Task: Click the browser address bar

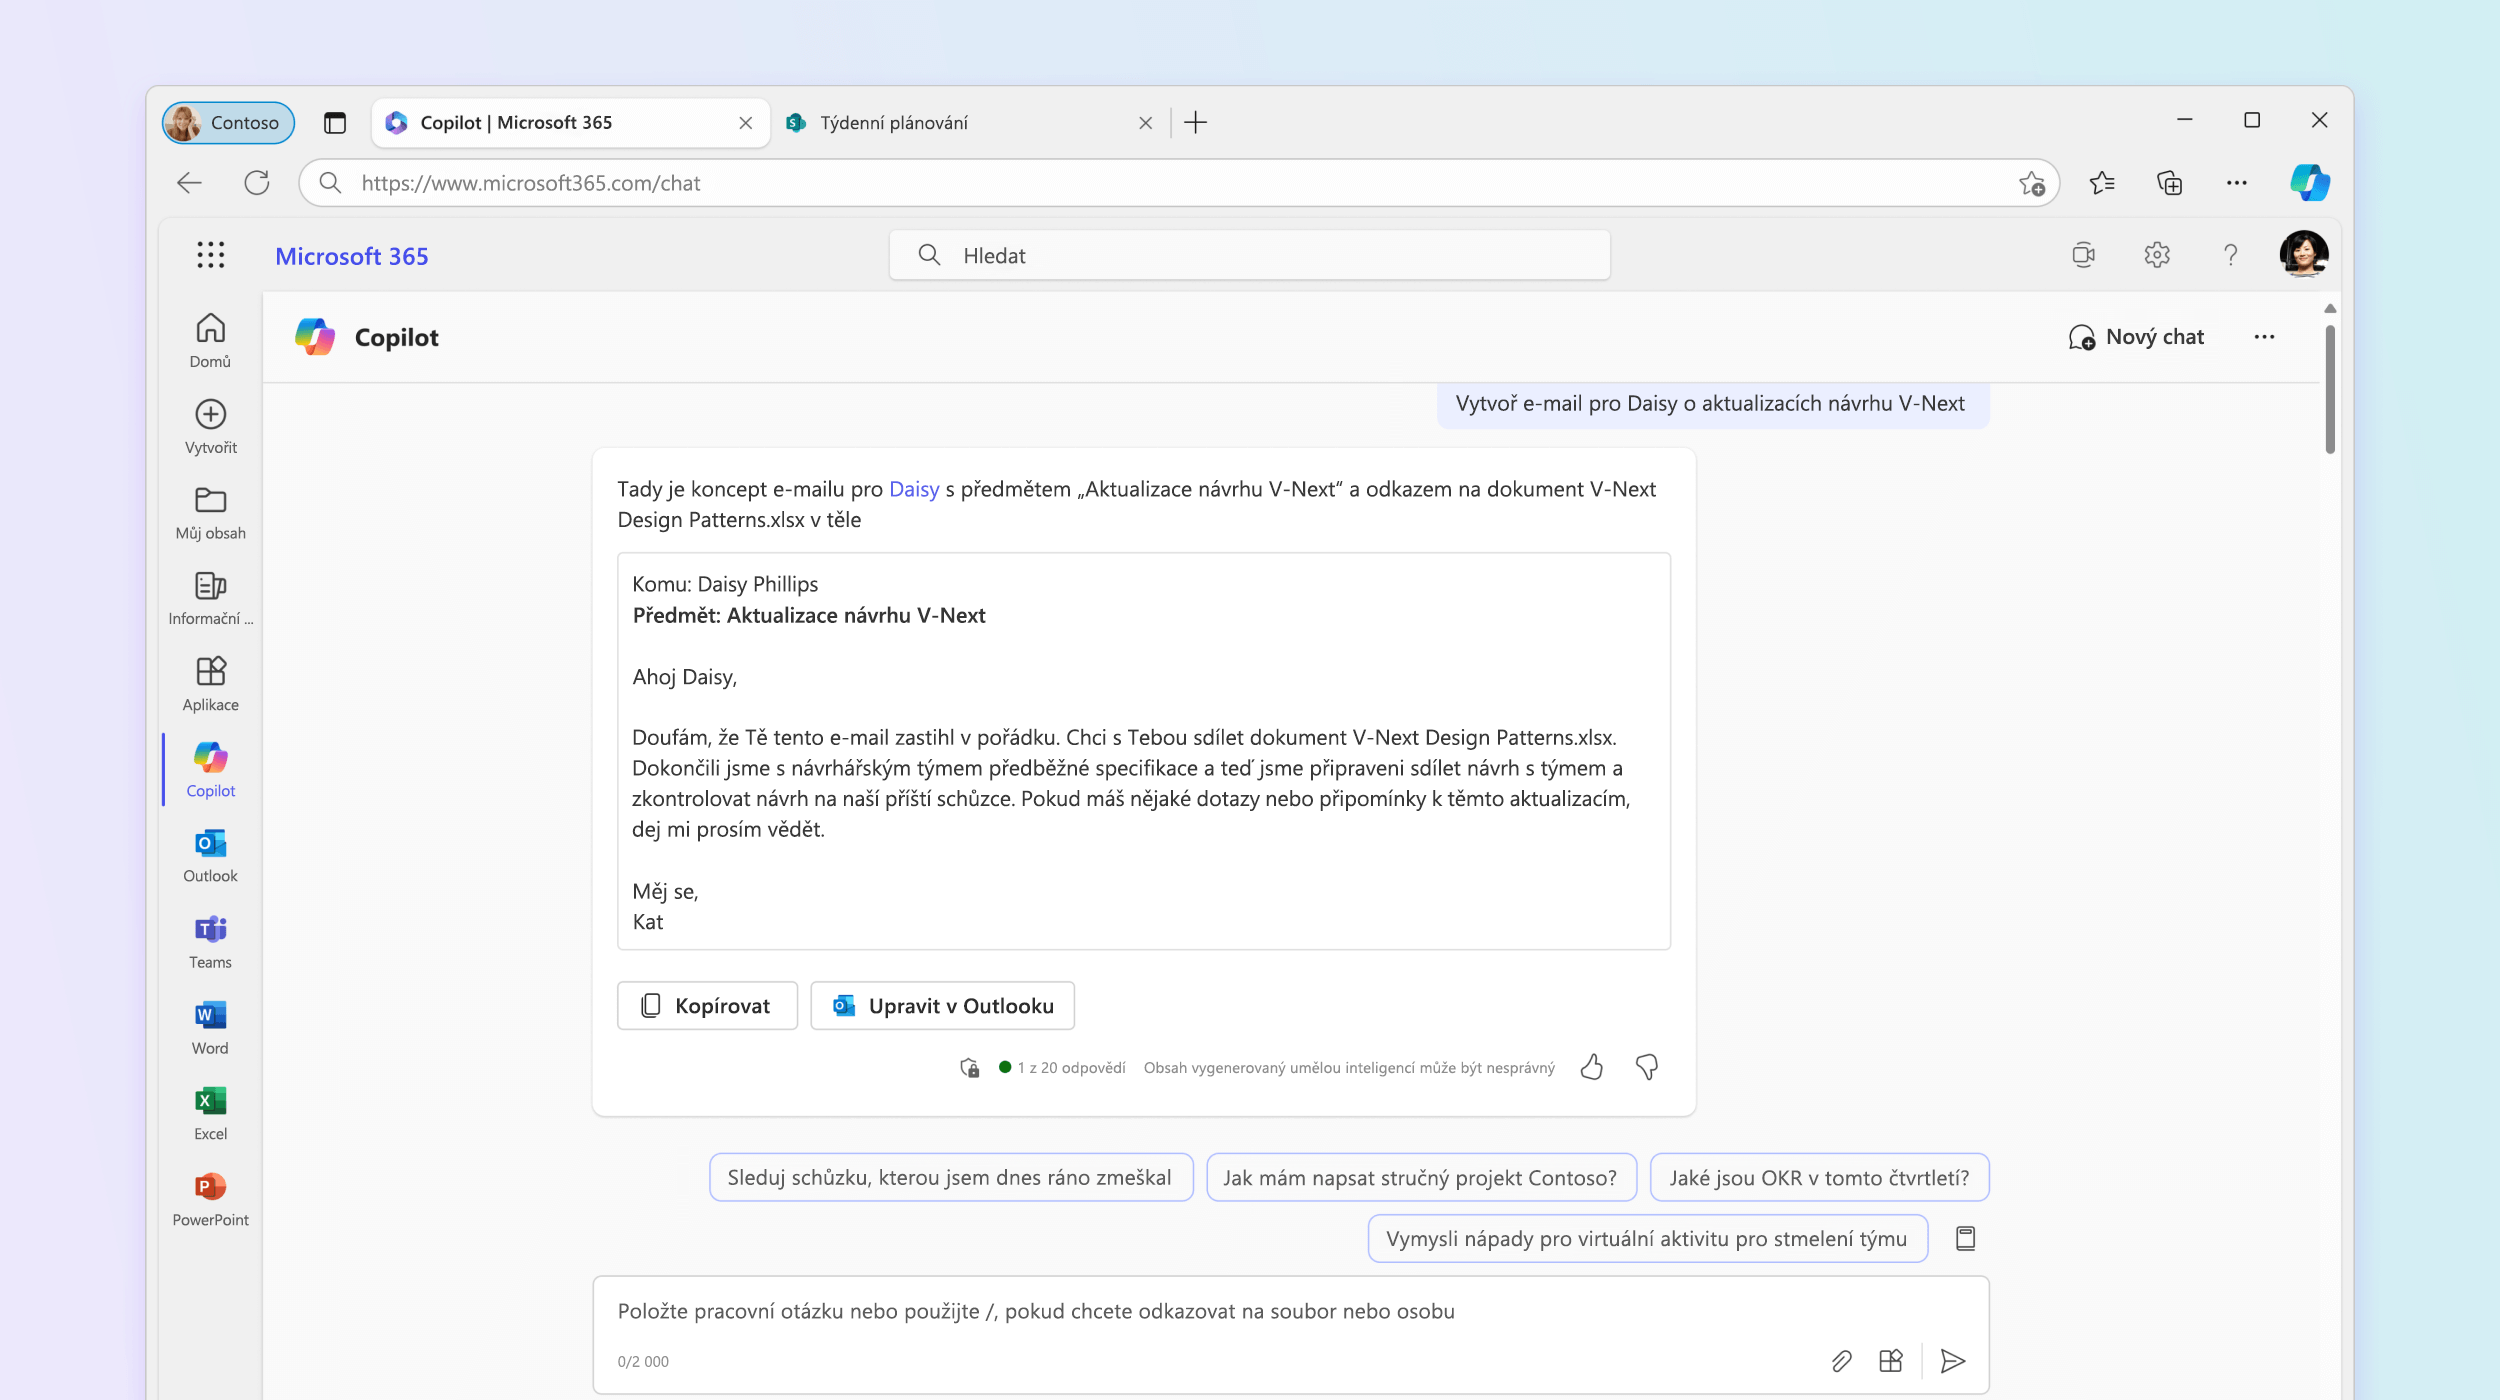Action: point(1178,183)
